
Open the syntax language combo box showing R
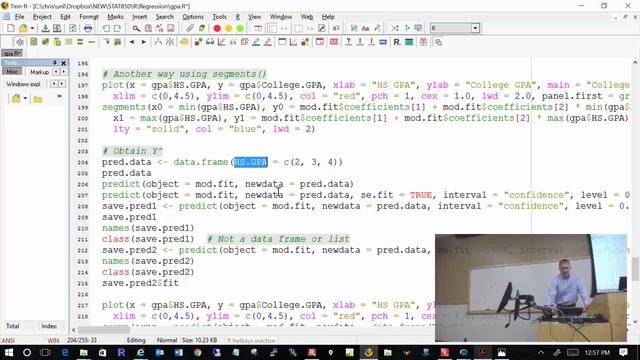click(x=454, y=28)
